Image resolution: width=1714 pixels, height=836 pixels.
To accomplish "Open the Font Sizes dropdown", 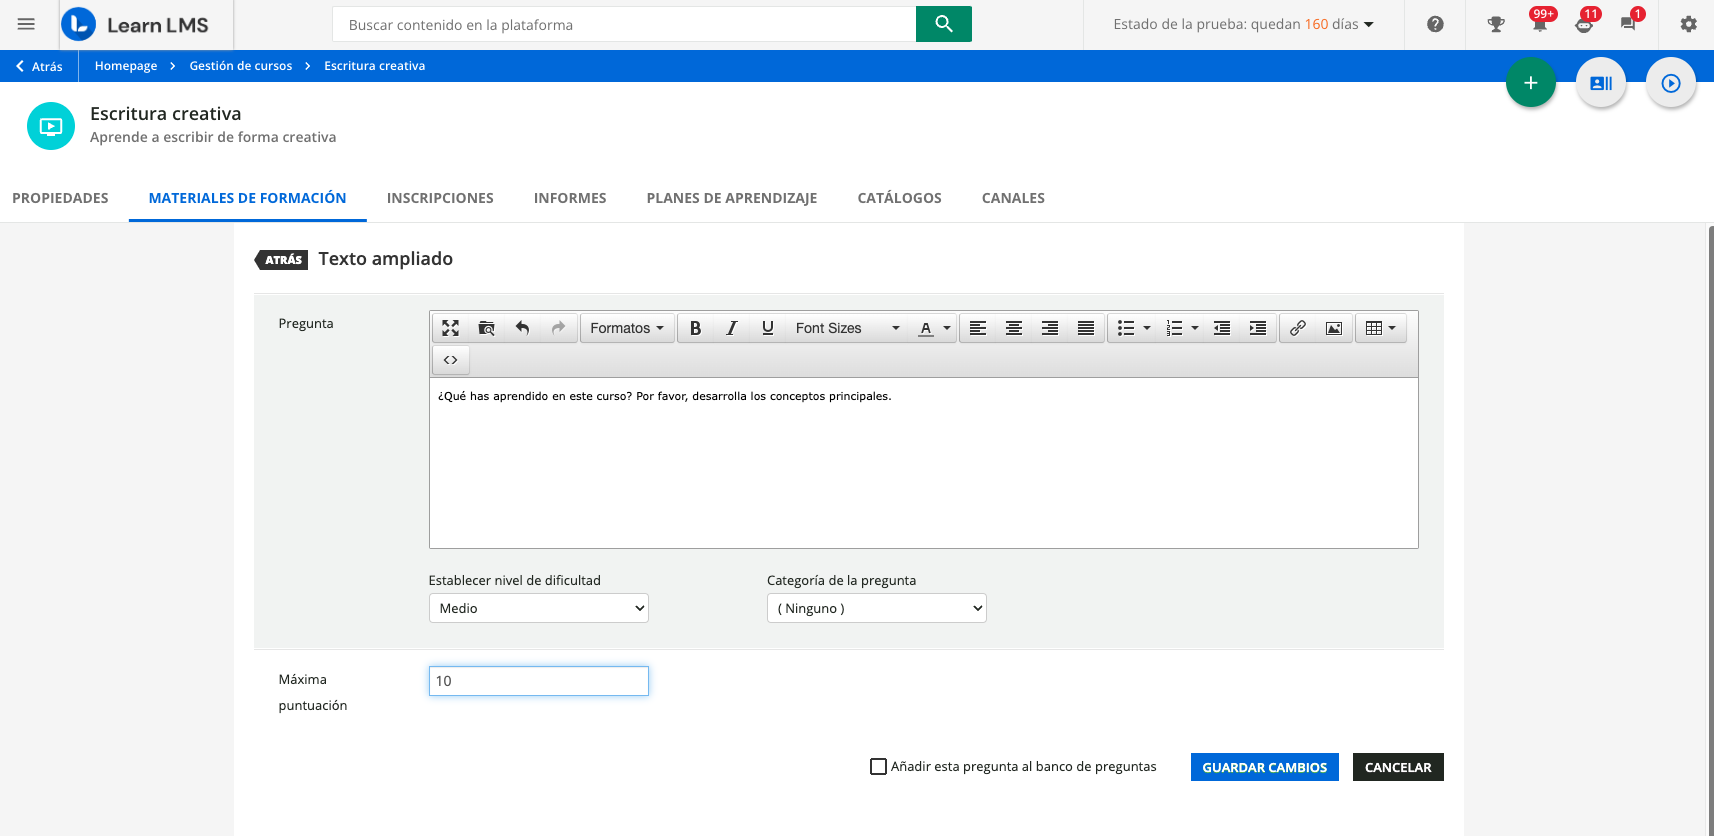I will point(848,328).
